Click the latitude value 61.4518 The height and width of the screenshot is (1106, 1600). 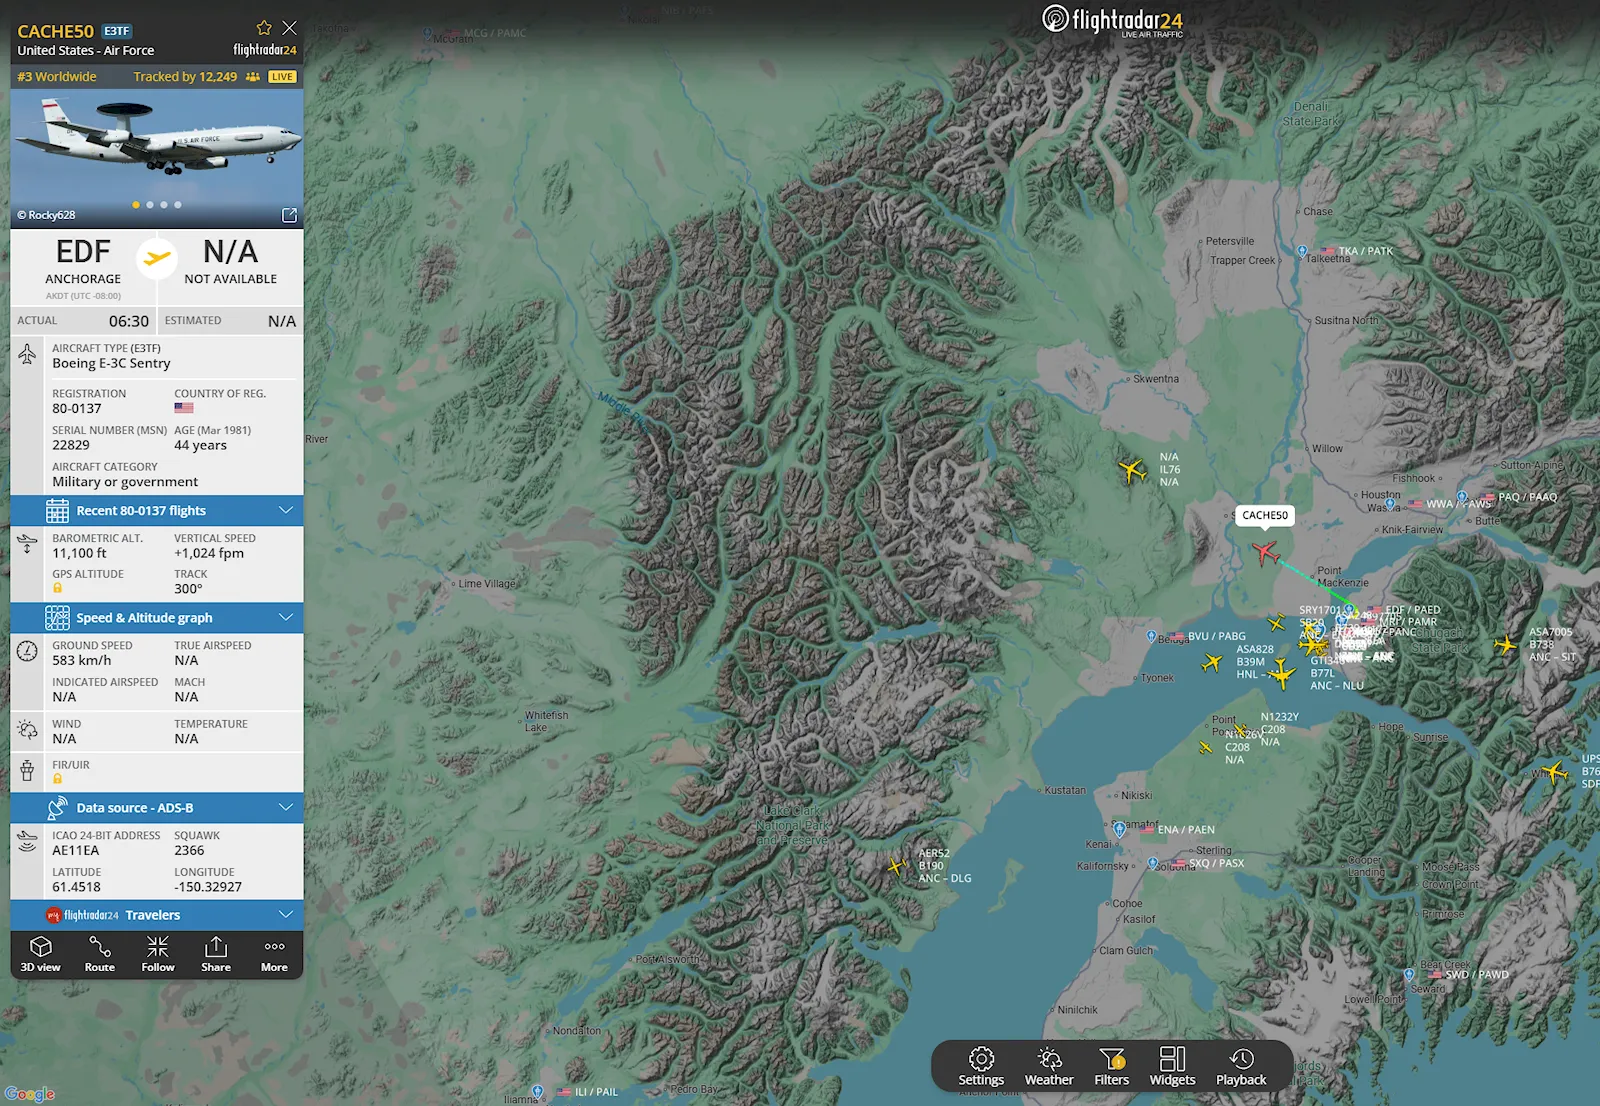point(76,887)
